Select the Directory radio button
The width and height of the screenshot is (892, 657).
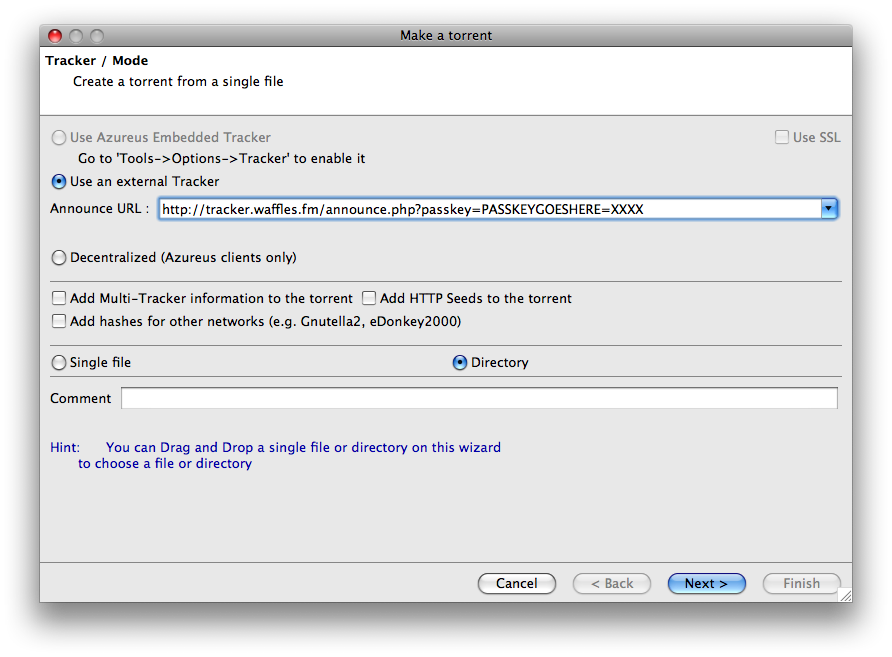pos(460,362)
